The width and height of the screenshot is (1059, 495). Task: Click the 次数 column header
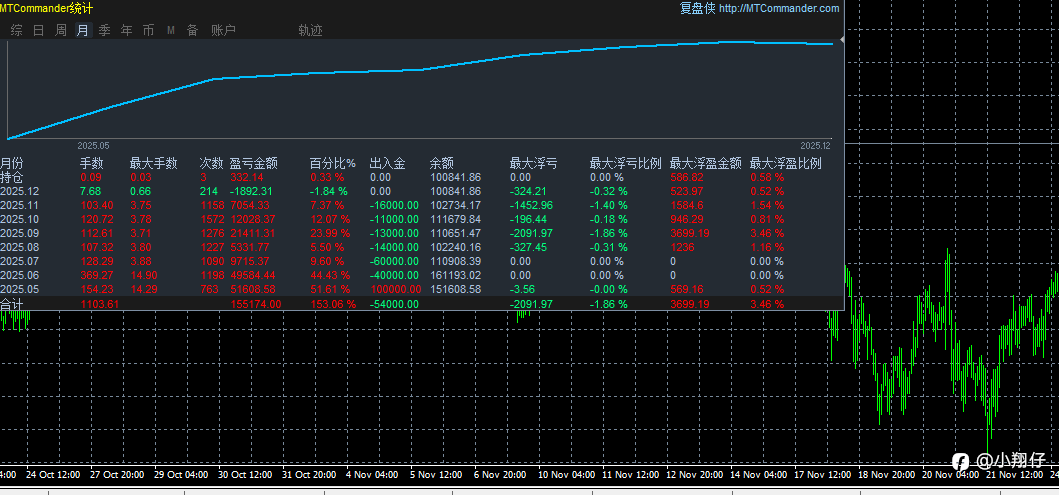[211, 163]
